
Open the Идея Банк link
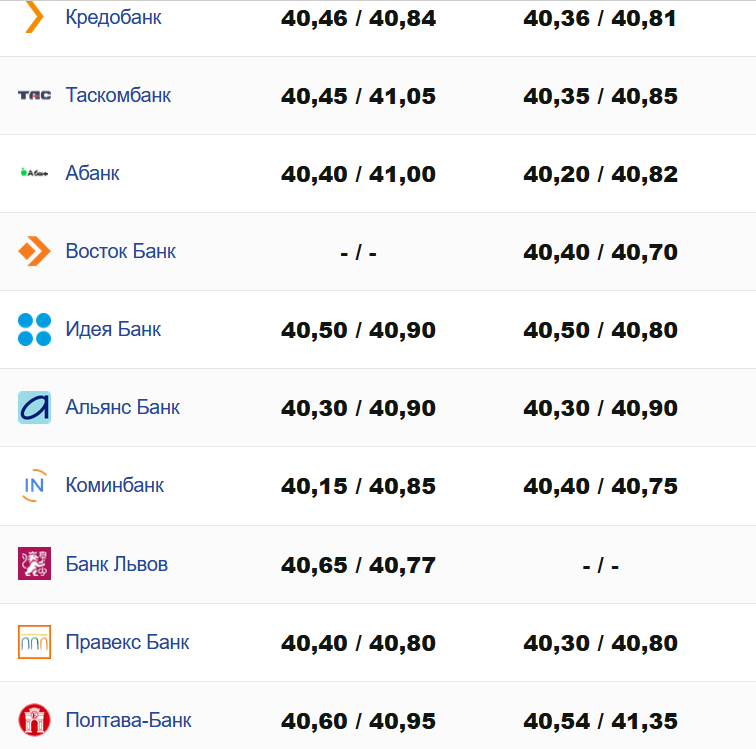pos(113,329)
